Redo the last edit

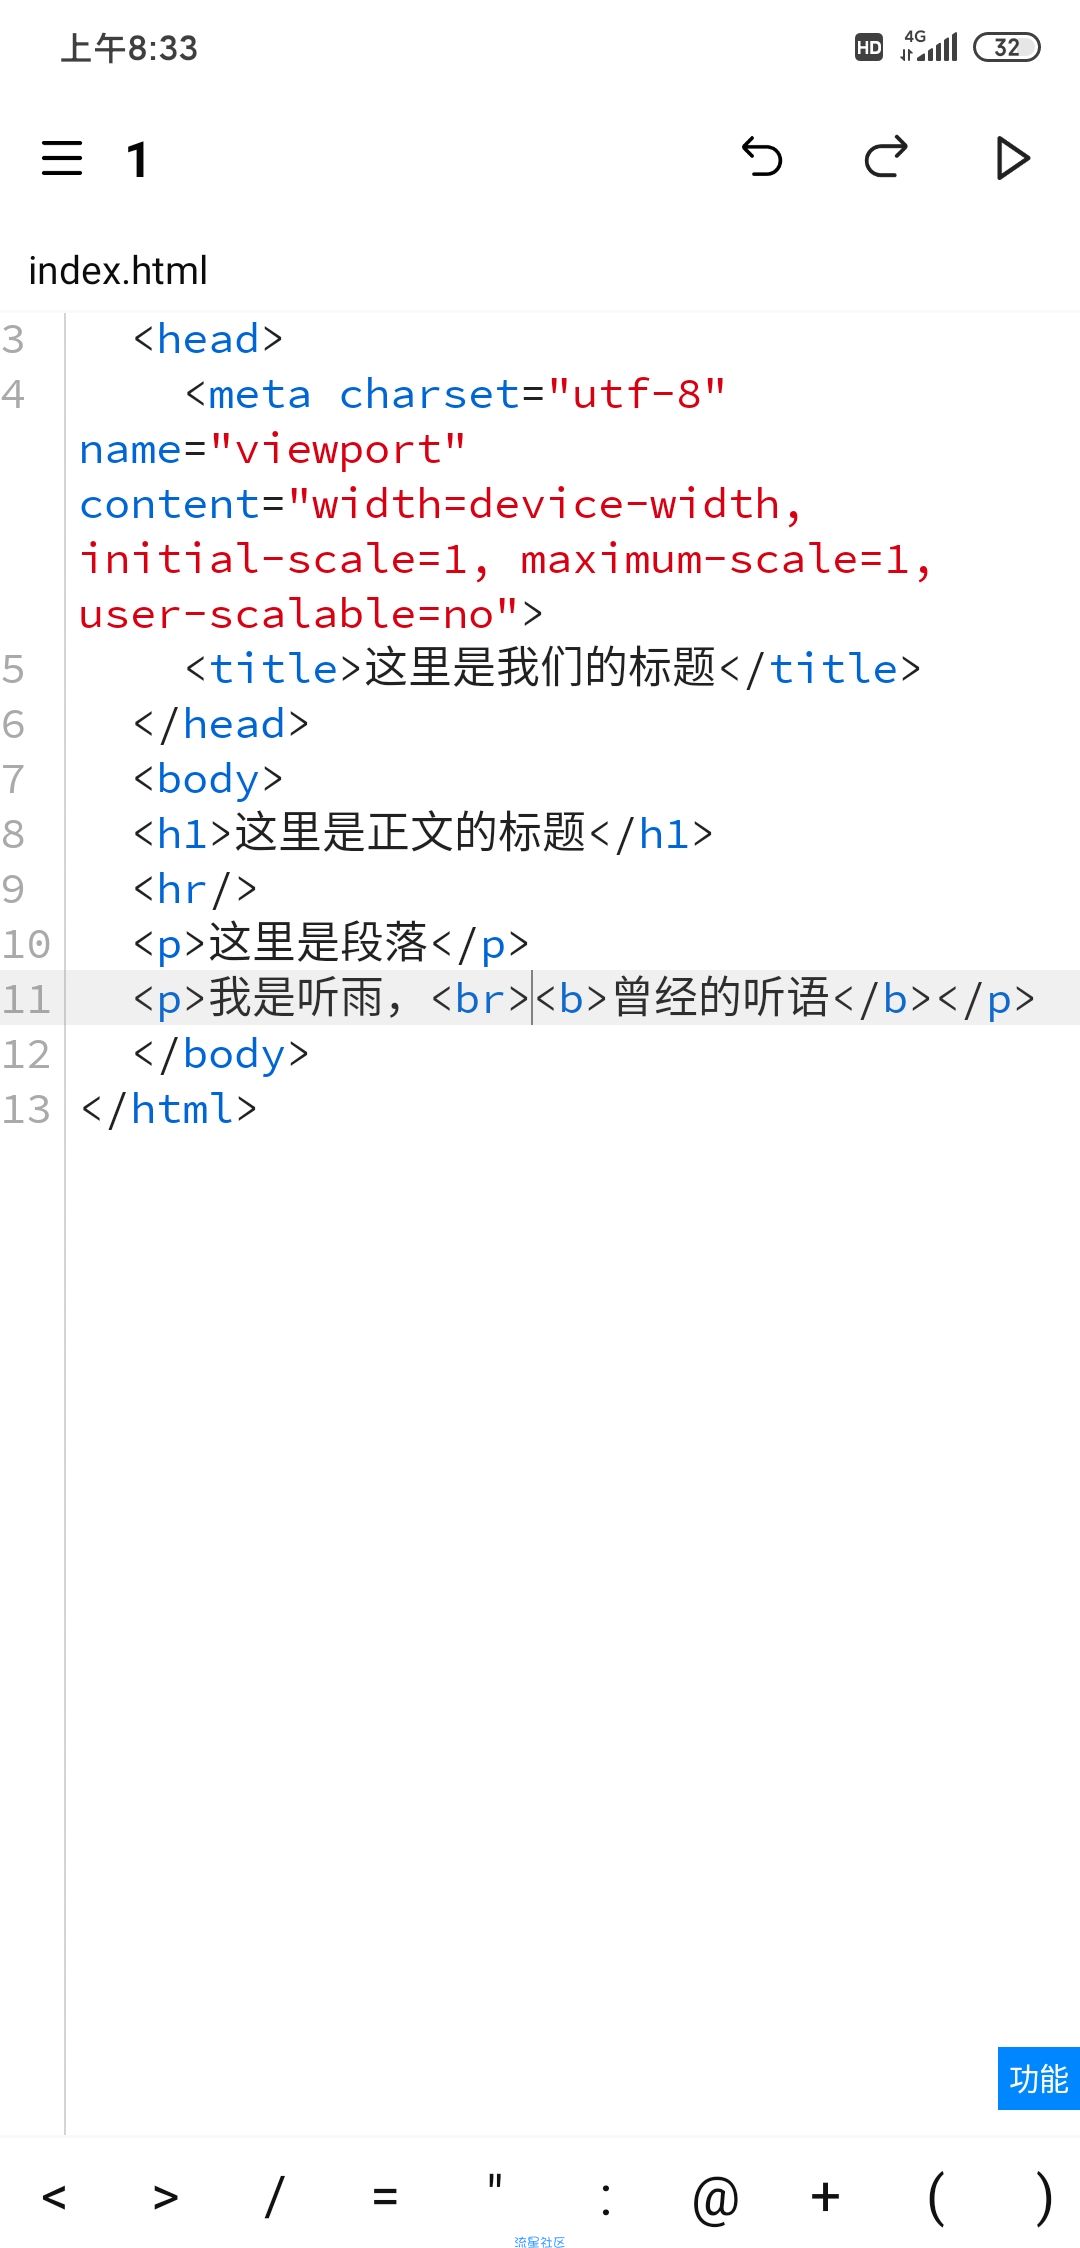coord(886,158)
